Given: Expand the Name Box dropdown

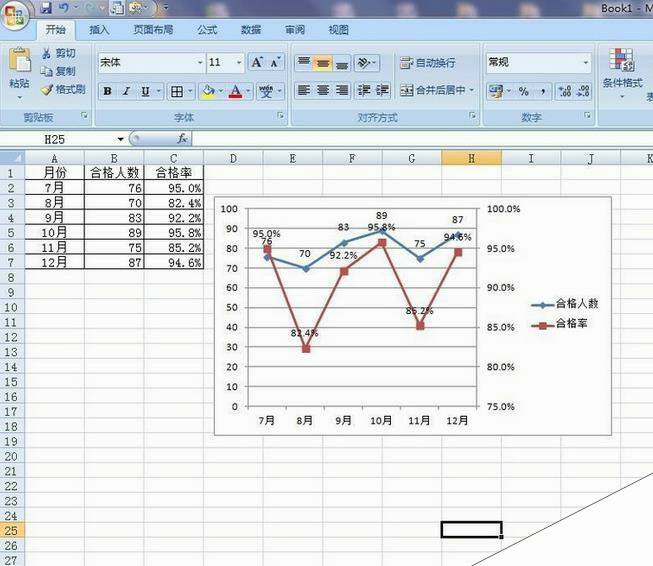Looking at the screenshot, I should 120,139.
